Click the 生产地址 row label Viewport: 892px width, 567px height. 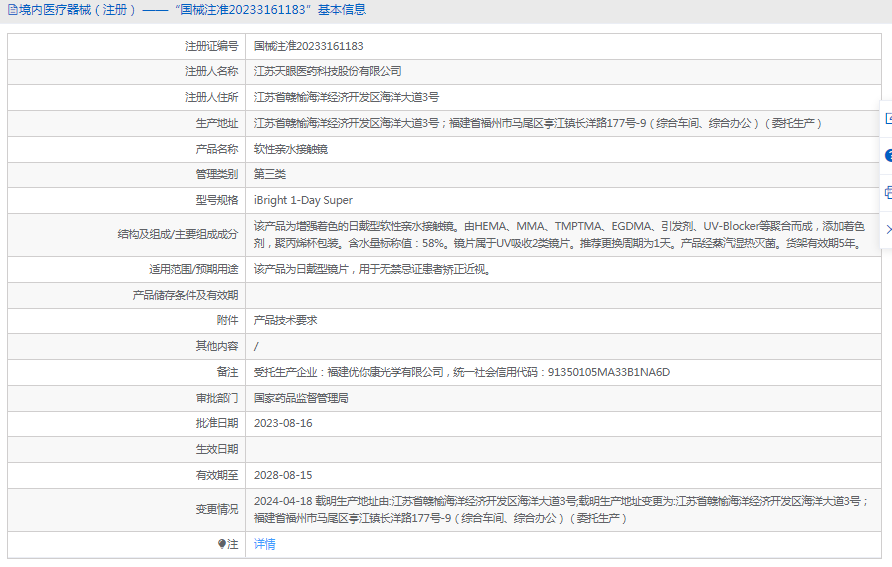click(x=217, y=123)
